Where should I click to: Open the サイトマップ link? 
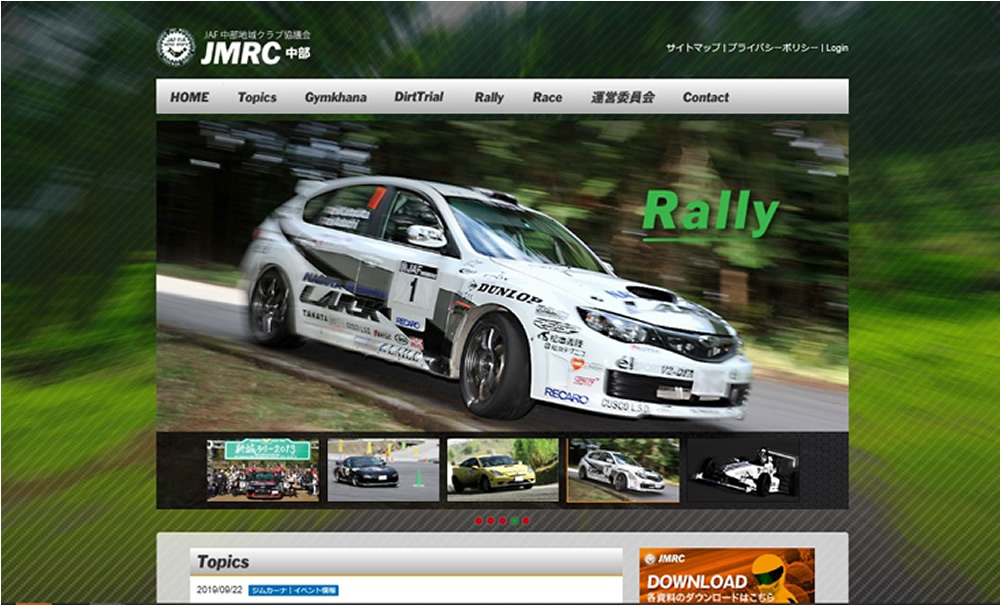pyautogui.click(x=693, y=48)
